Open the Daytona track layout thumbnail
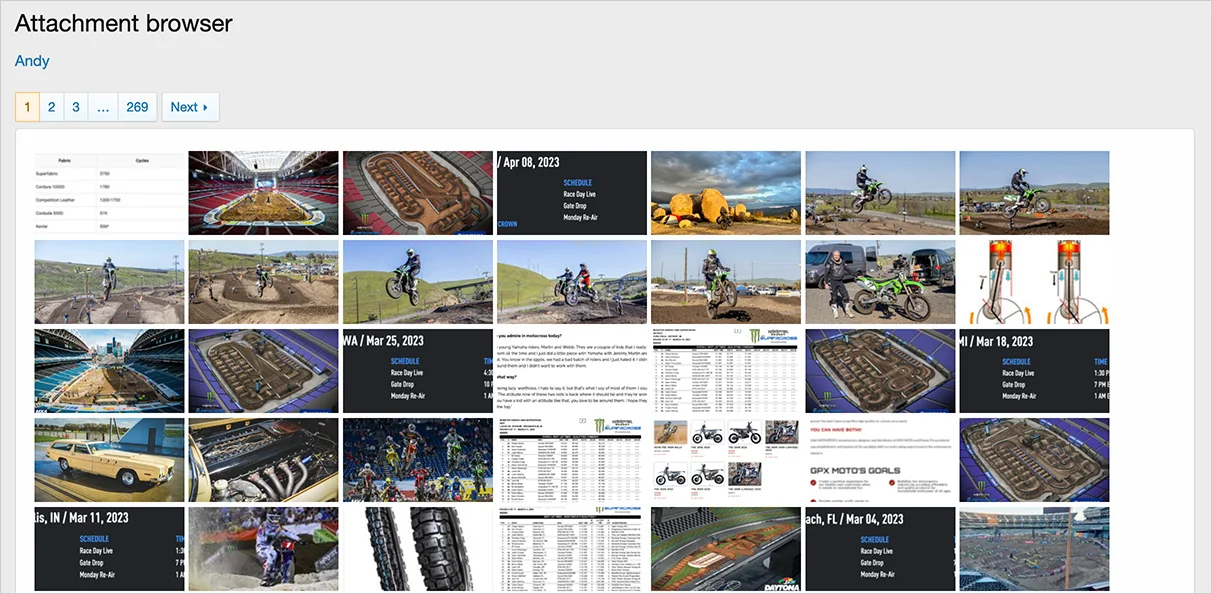The image size is (1212, 594). (725, 549)
